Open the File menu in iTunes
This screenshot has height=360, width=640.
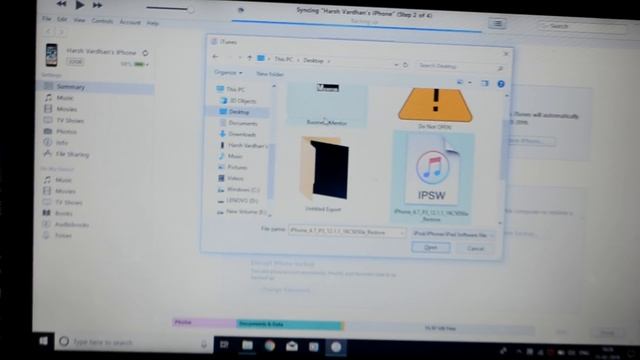(47, 19)
